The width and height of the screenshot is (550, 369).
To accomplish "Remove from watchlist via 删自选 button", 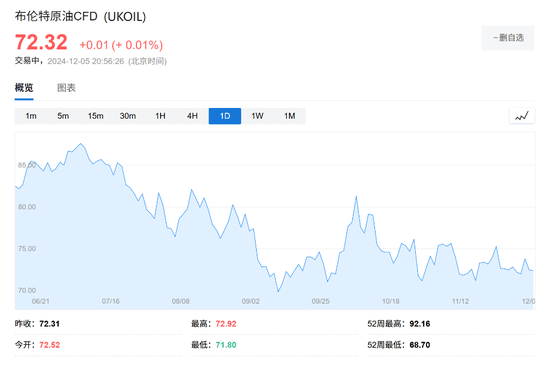I will click(x=508, y=38).
